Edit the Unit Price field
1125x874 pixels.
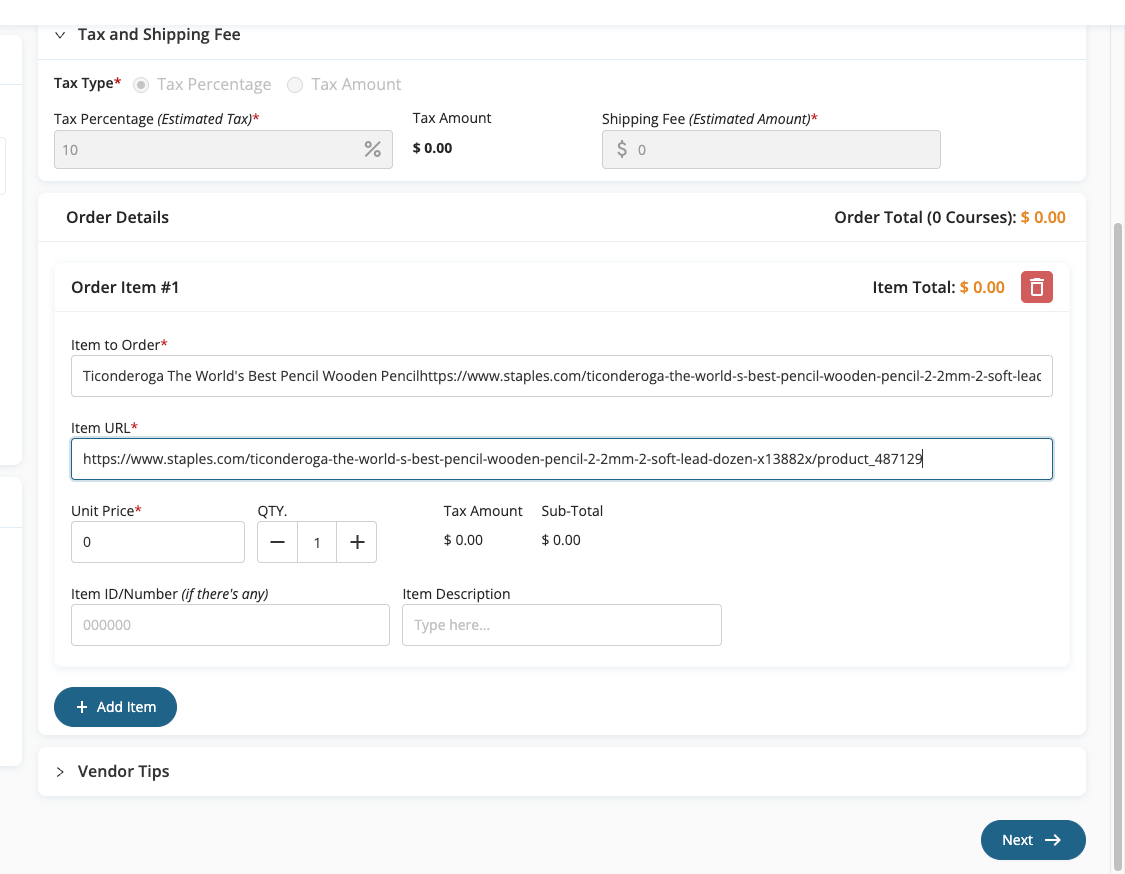[158, 542]
